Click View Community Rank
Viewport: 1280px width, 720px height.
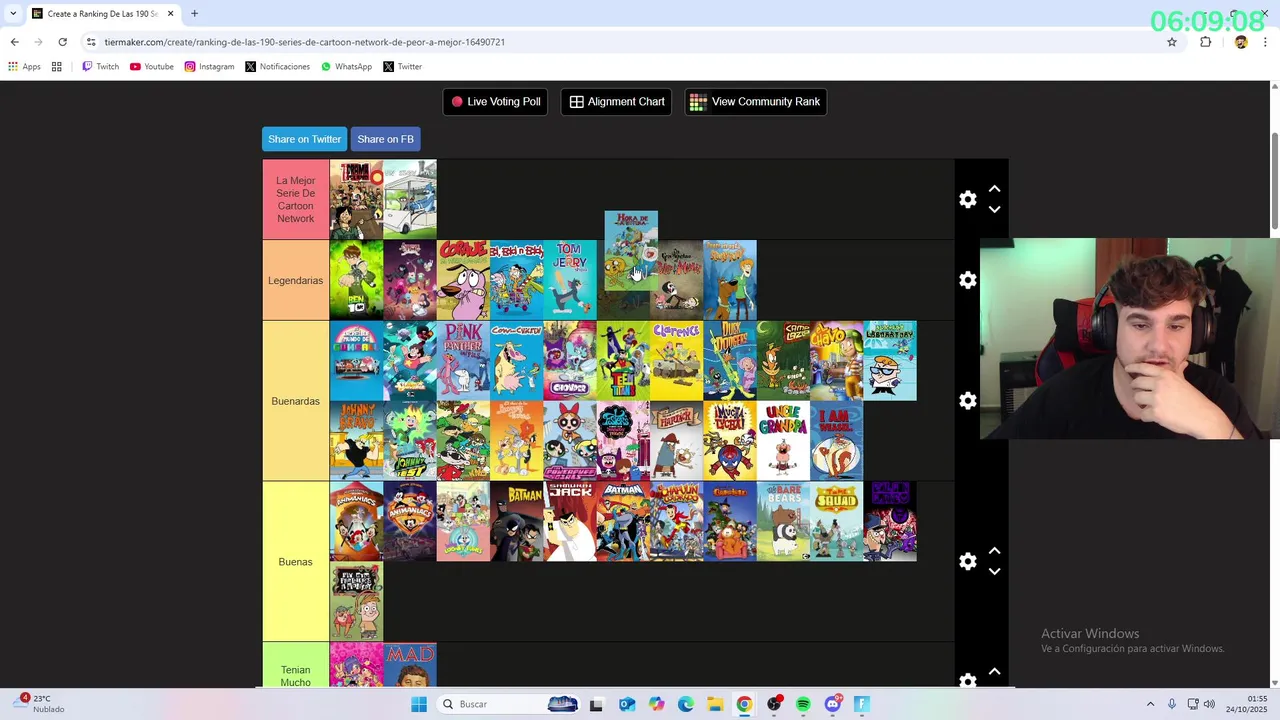755,102
